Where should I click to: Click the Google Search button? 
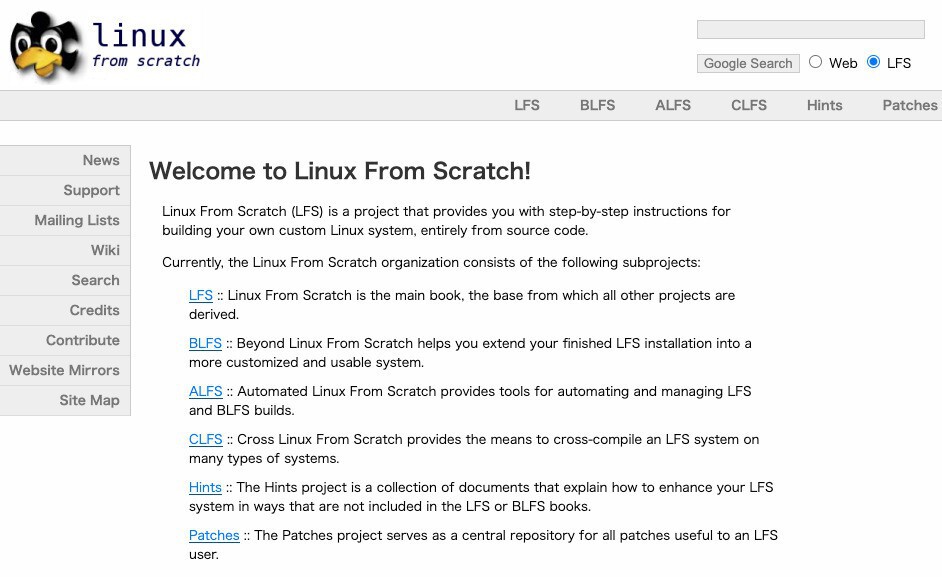point(748,63)
